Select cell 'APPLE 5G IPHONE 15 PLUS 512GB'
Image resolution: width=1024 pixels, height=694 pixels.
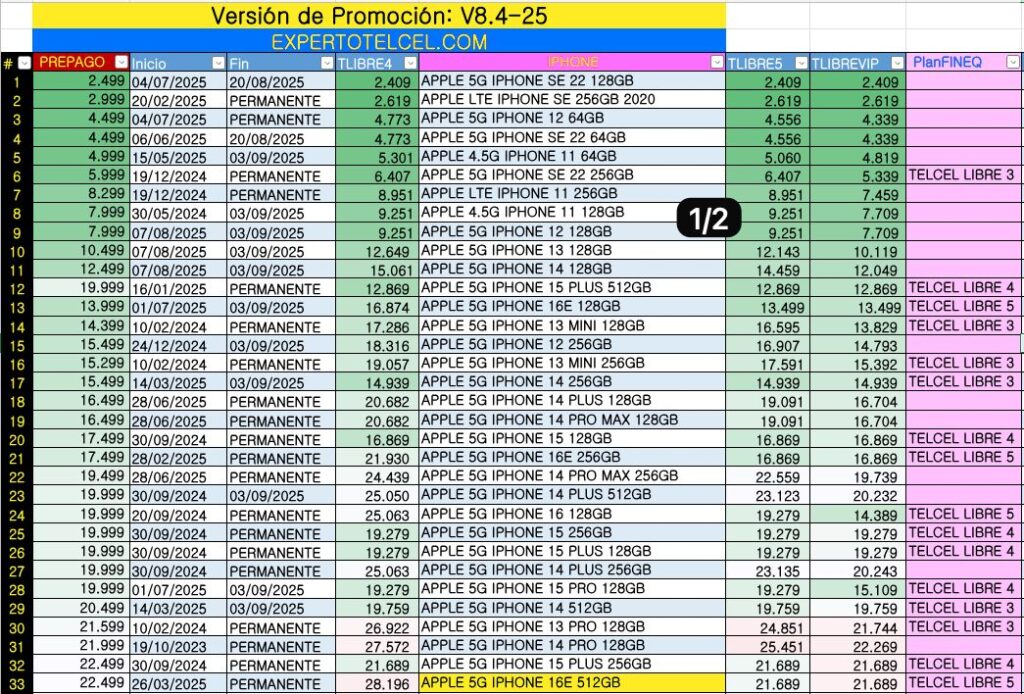tap(572, 288)
